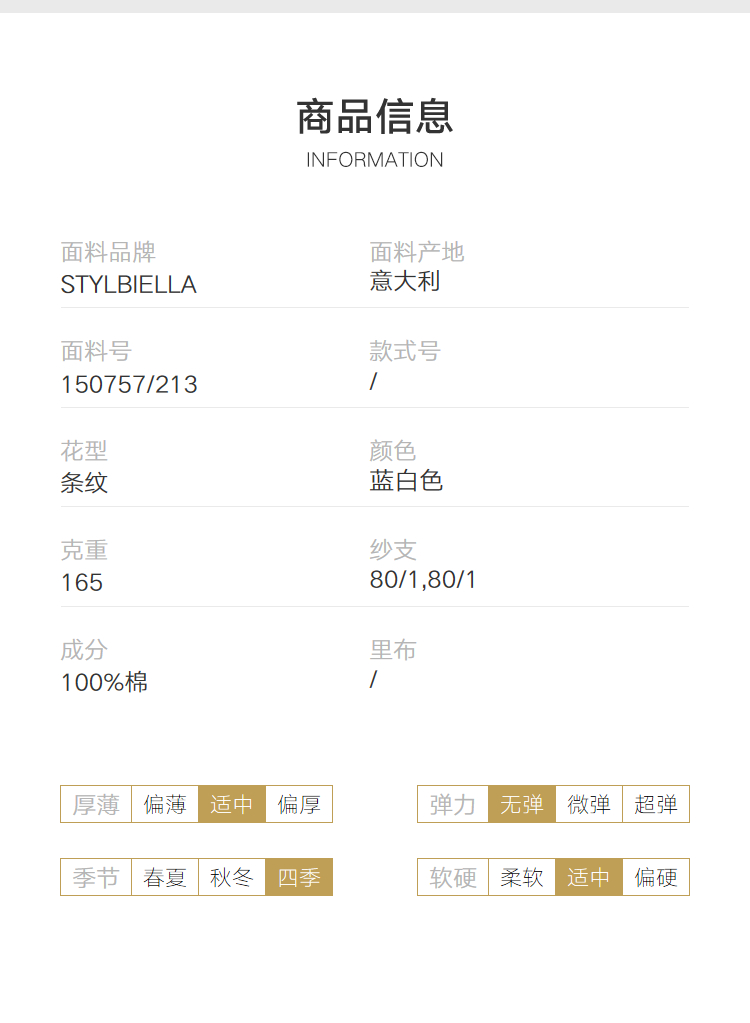Viewport: 750px width, 1023px height.
Task: Select 春夏 season option
Action: pyautogui.click(x=165, y=877)
